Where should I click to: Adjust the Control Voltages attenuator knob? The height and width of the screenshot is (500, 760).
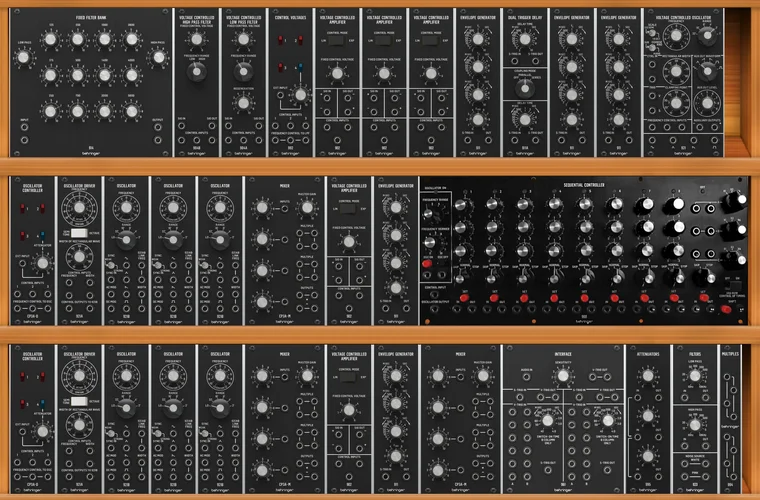(x=301, y=95)
